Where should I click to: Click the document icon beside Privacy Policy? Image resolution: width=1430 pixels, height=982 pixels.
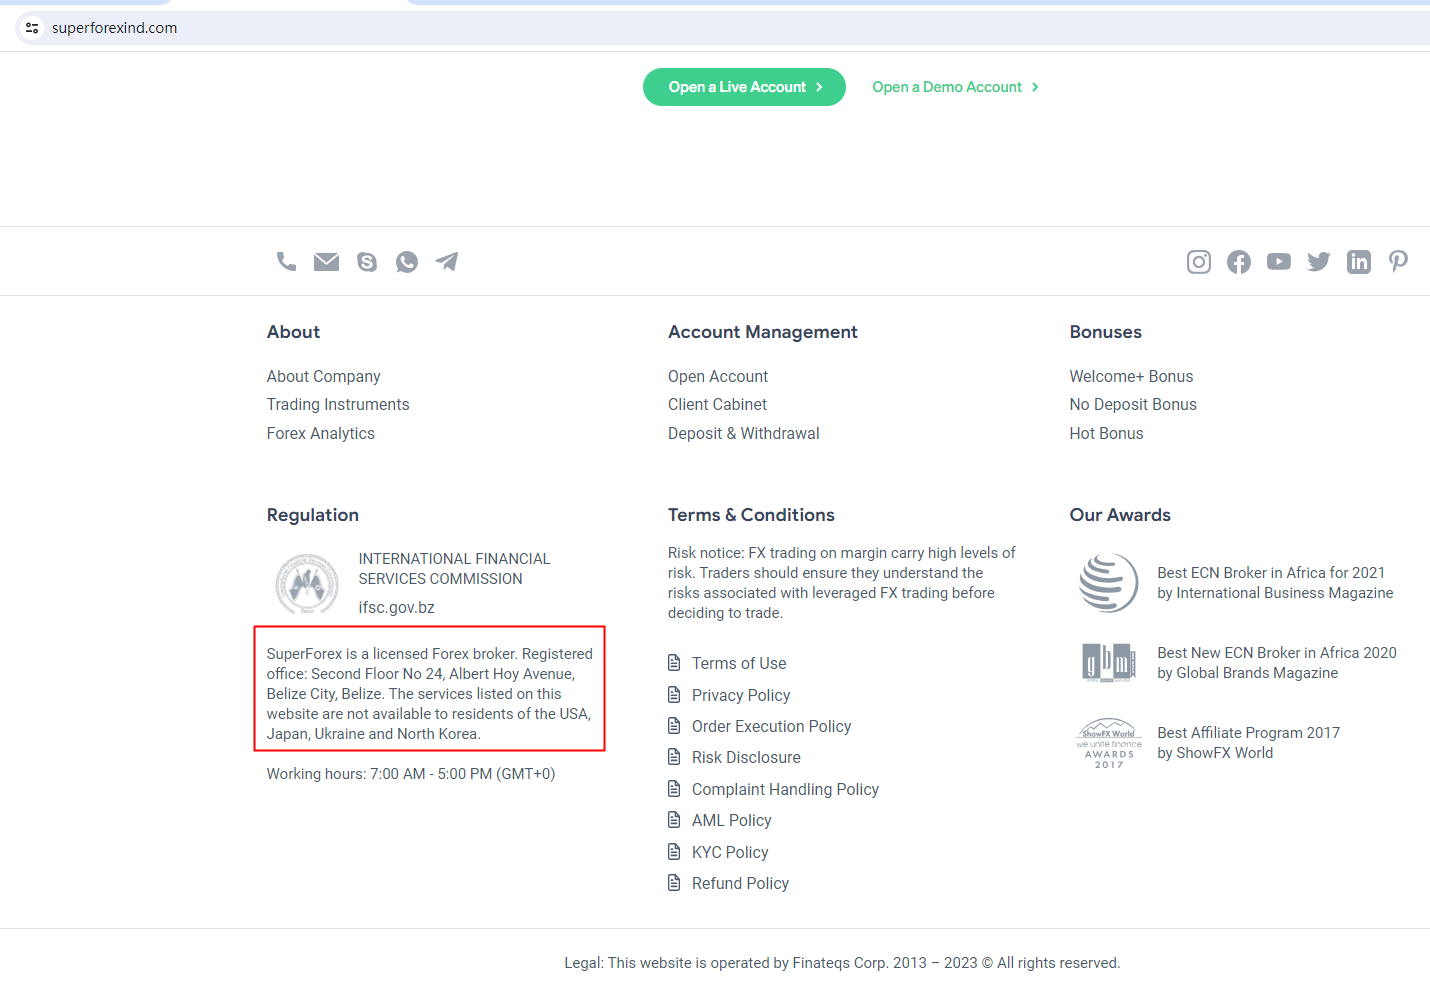click(674, 695)
